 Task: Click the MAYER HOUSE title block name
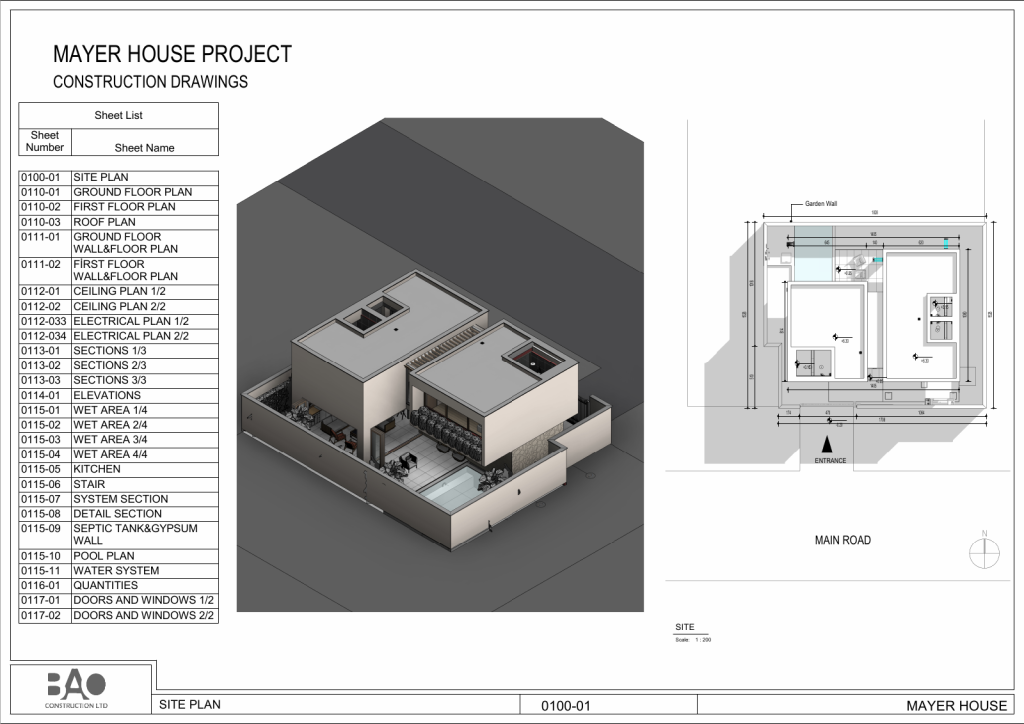click(957, 706)
